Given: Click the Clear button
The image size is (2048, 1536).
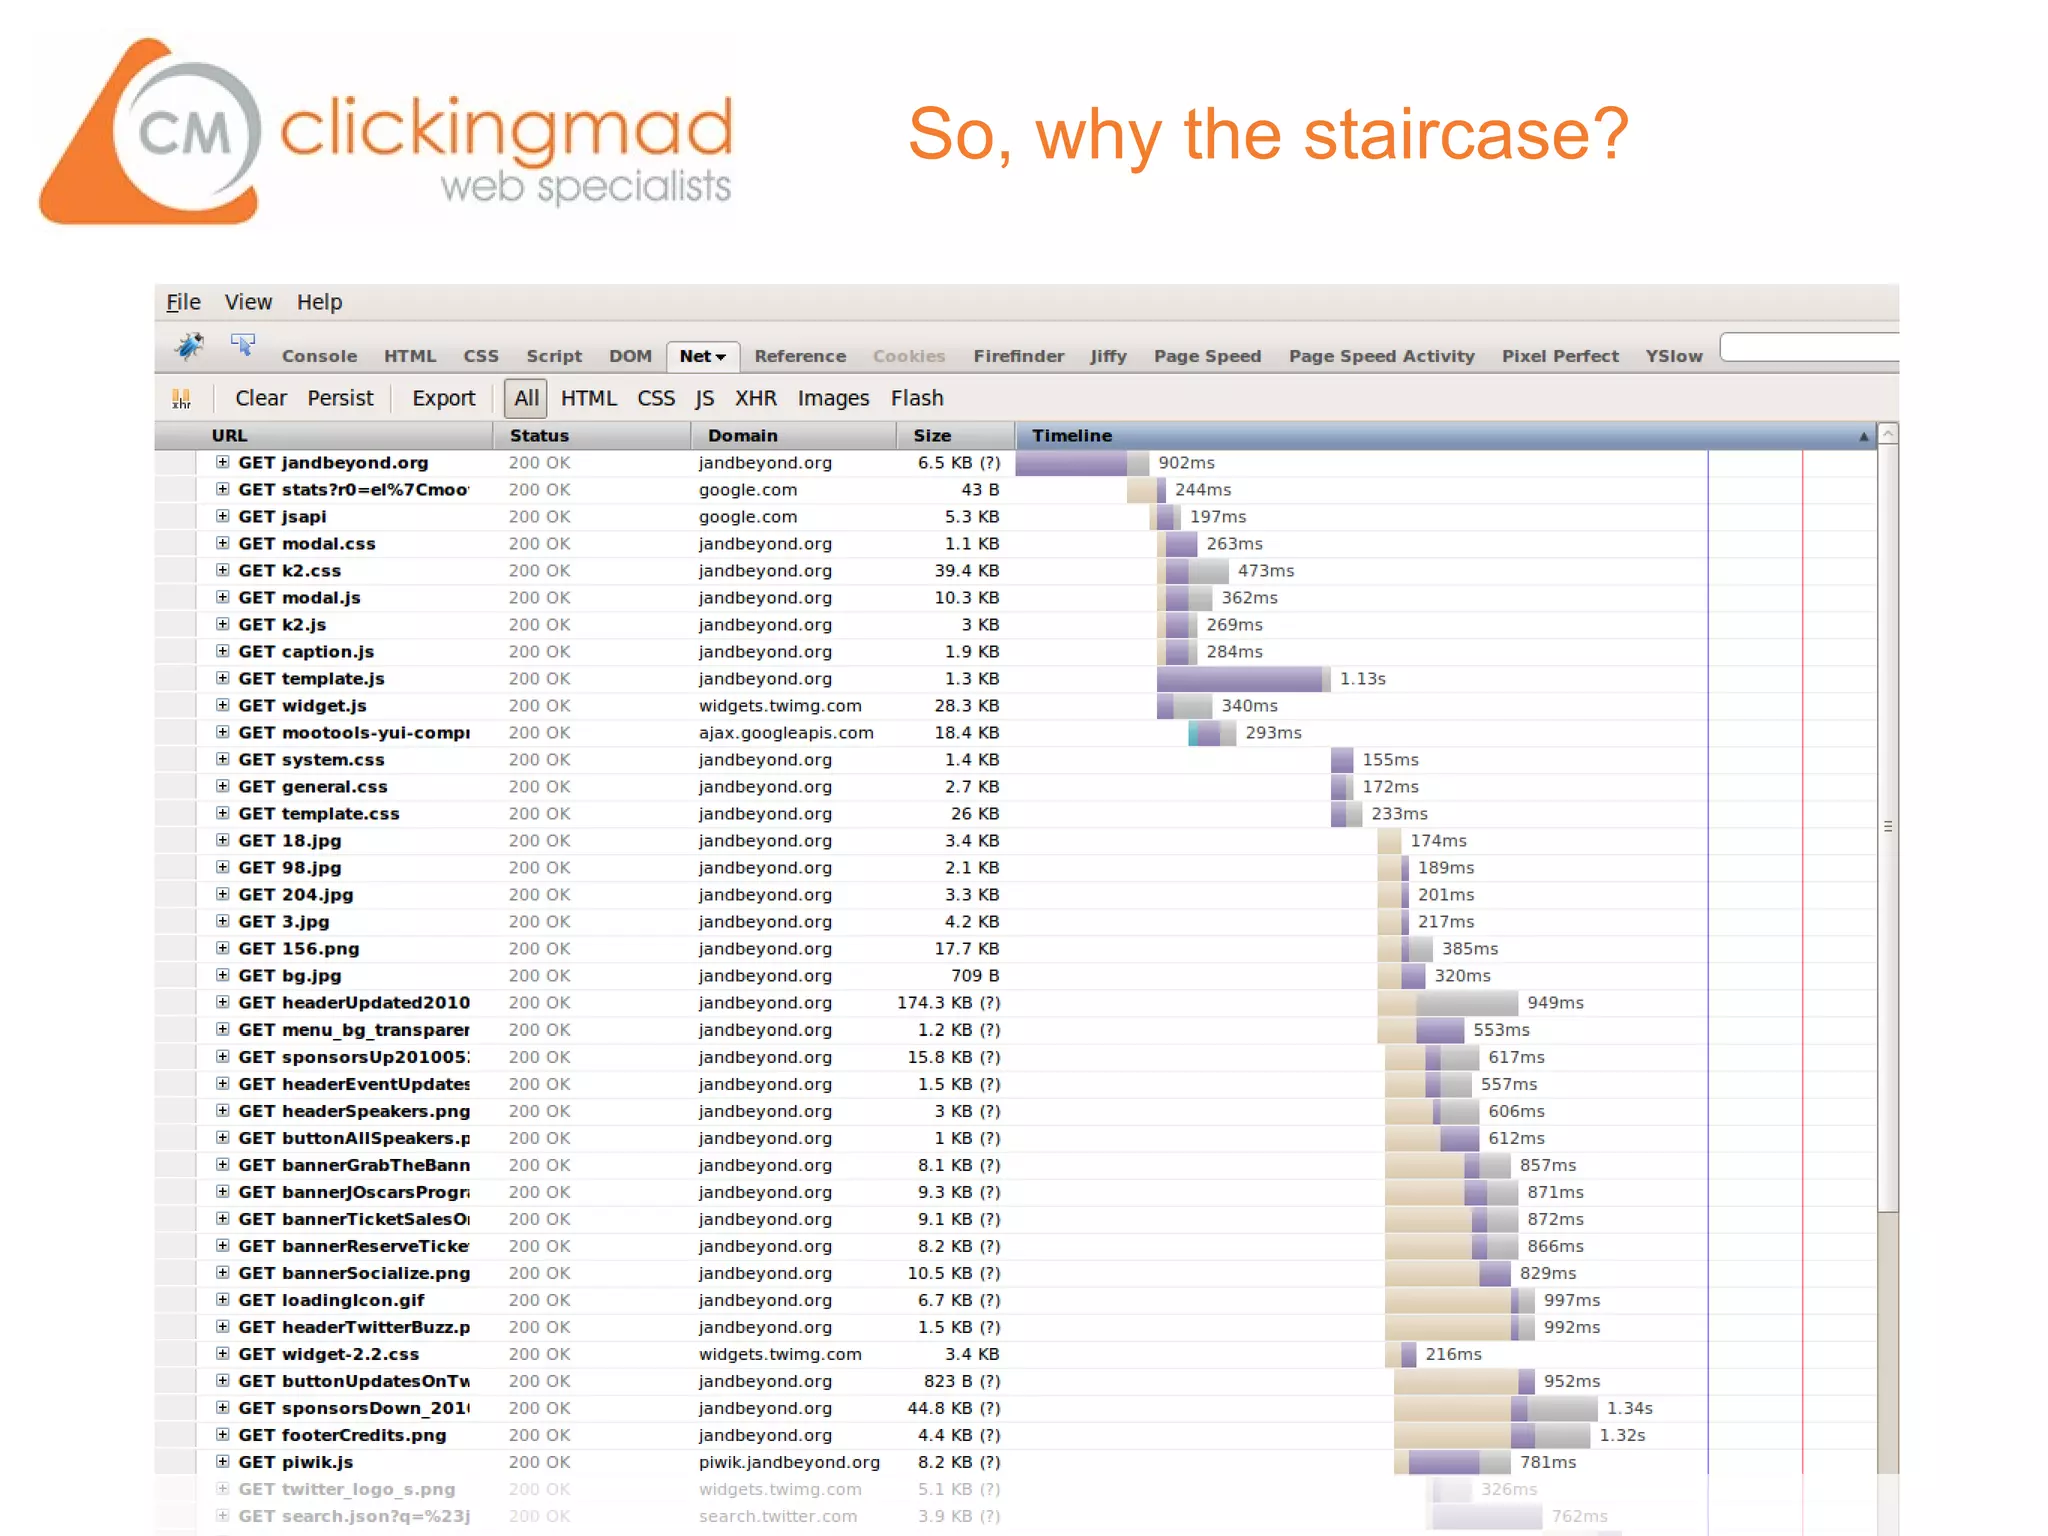Looking at the screenshot, I should [260, 398].
